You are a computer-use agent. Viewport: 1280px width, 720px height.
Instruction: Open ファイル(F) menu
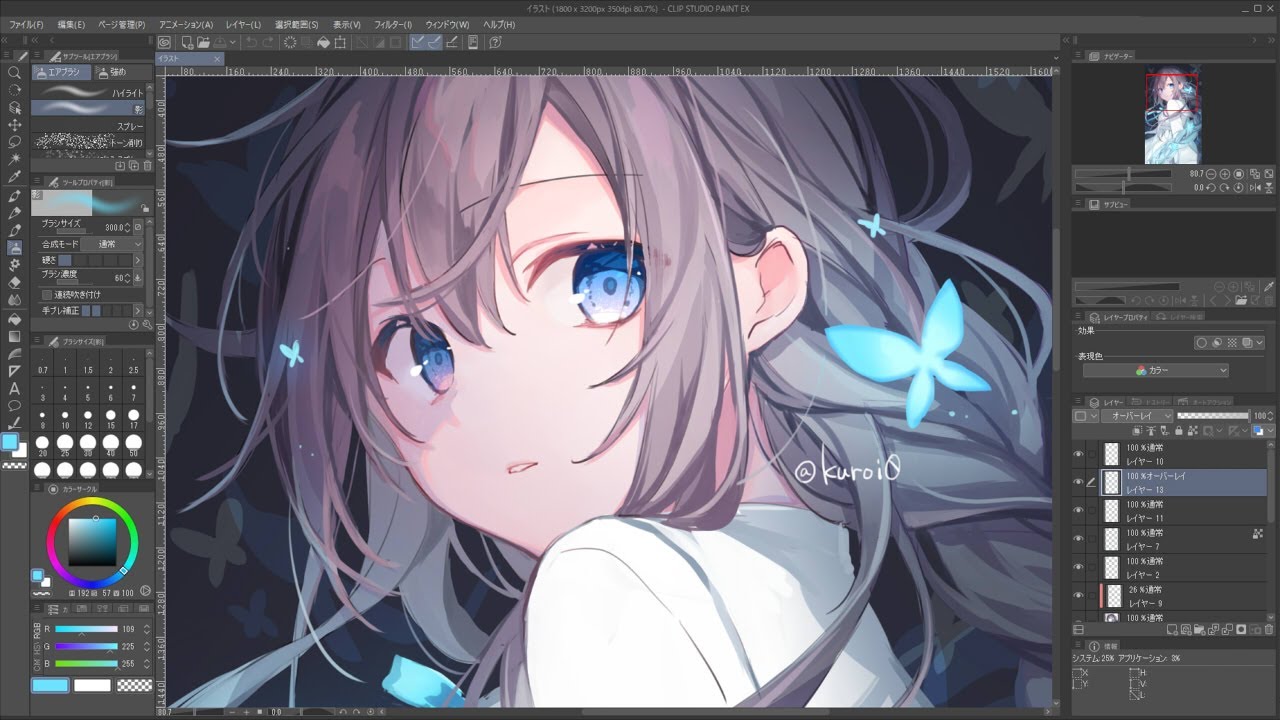[x=26, y=24]
